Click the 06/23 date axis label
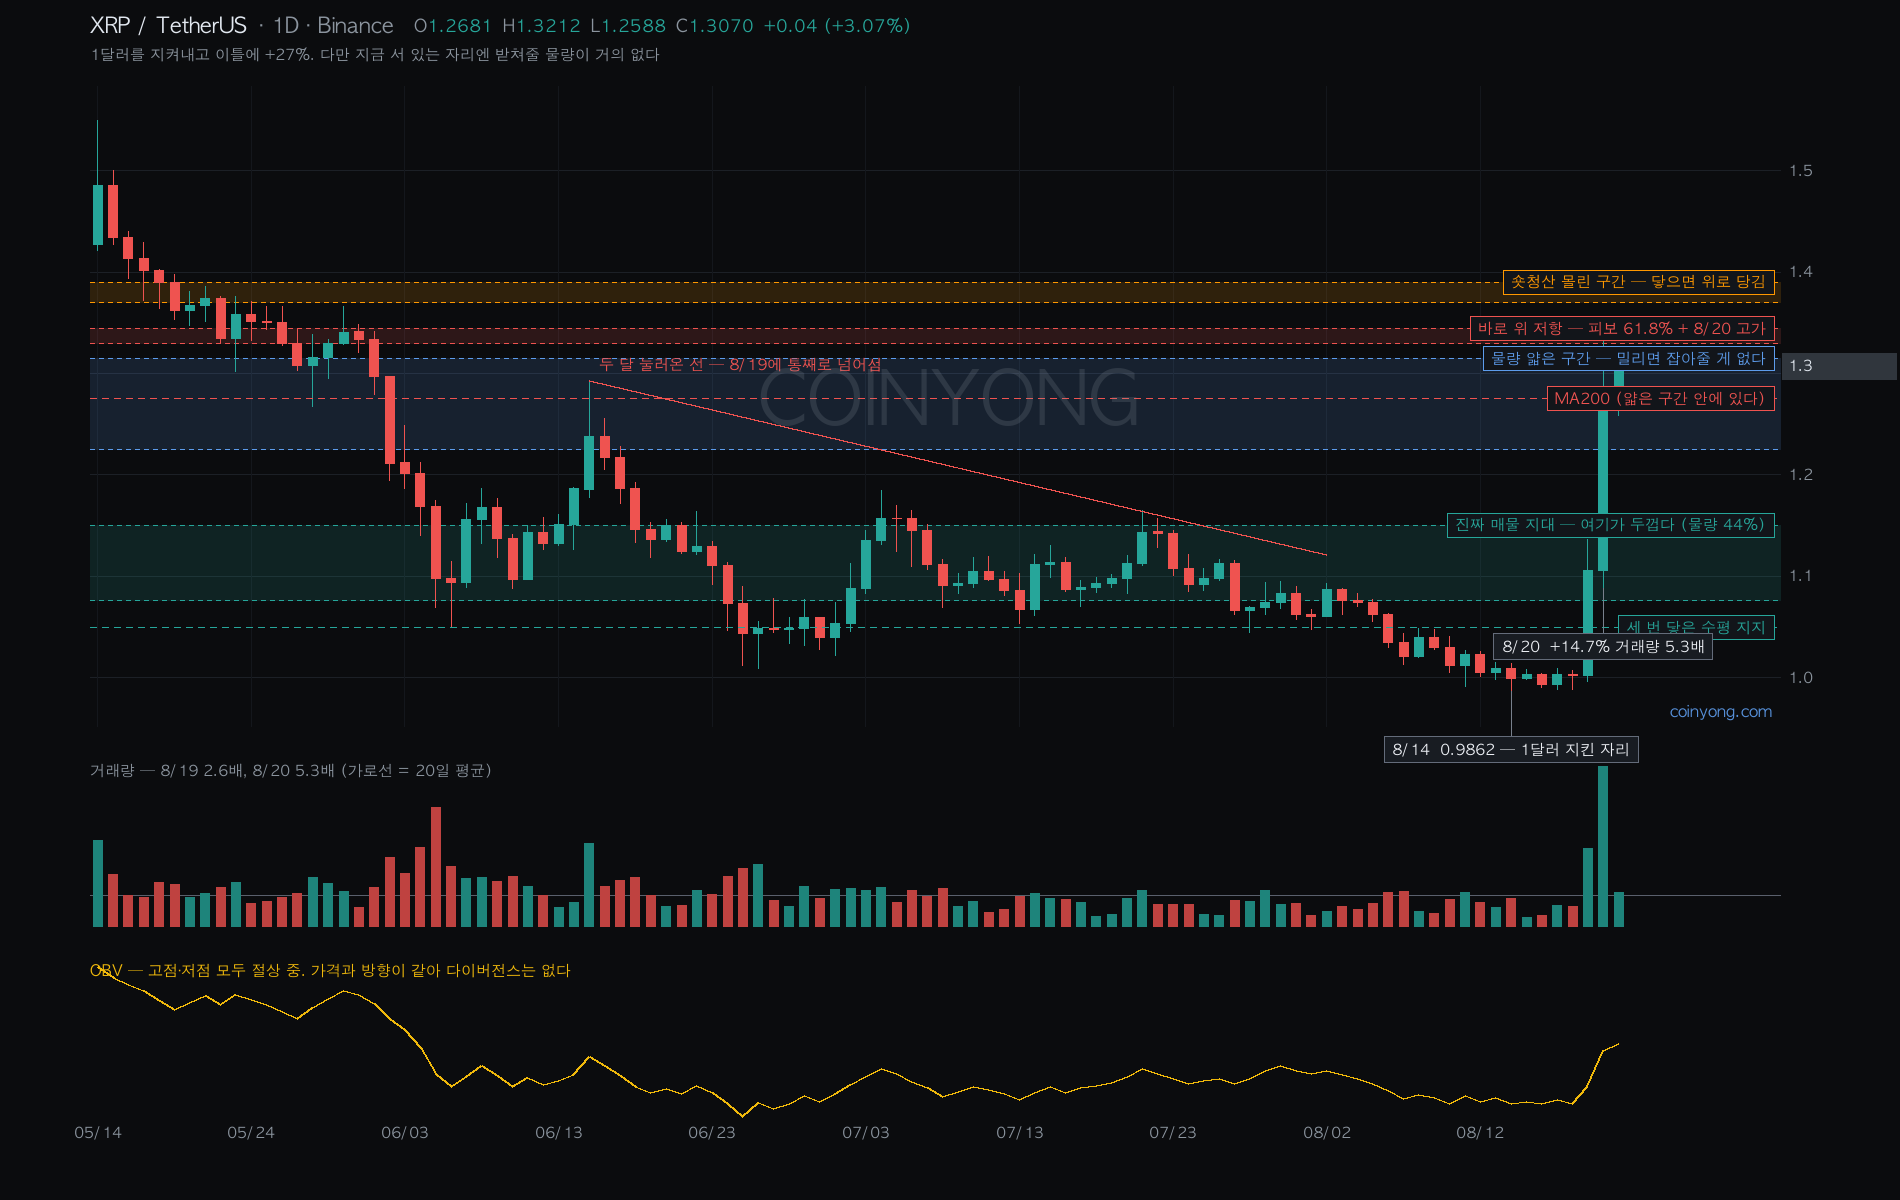 pyautogui.click(x=712, y=1133)
